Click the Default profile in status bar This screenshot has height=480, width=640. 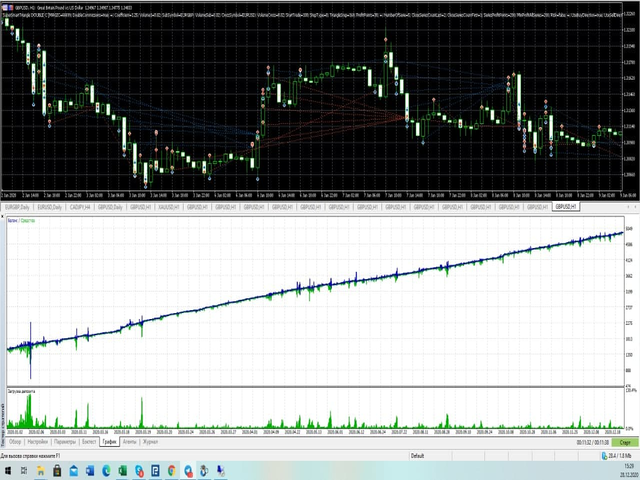coord(417,456)
